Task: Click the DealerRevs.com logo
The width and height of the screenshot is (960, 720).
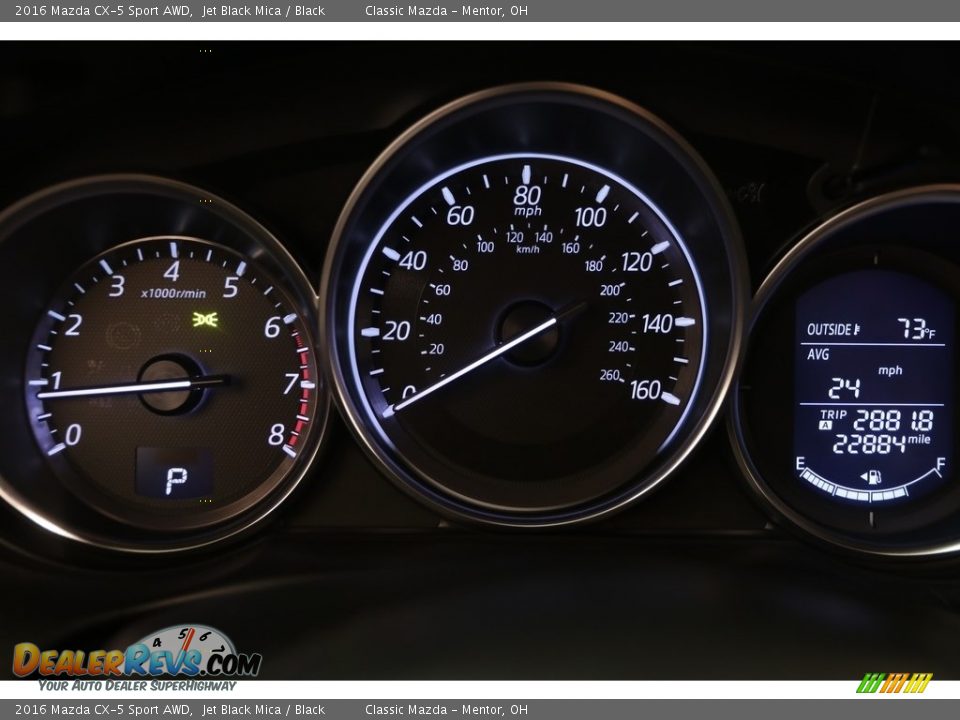Action: (x=137, y=658)
